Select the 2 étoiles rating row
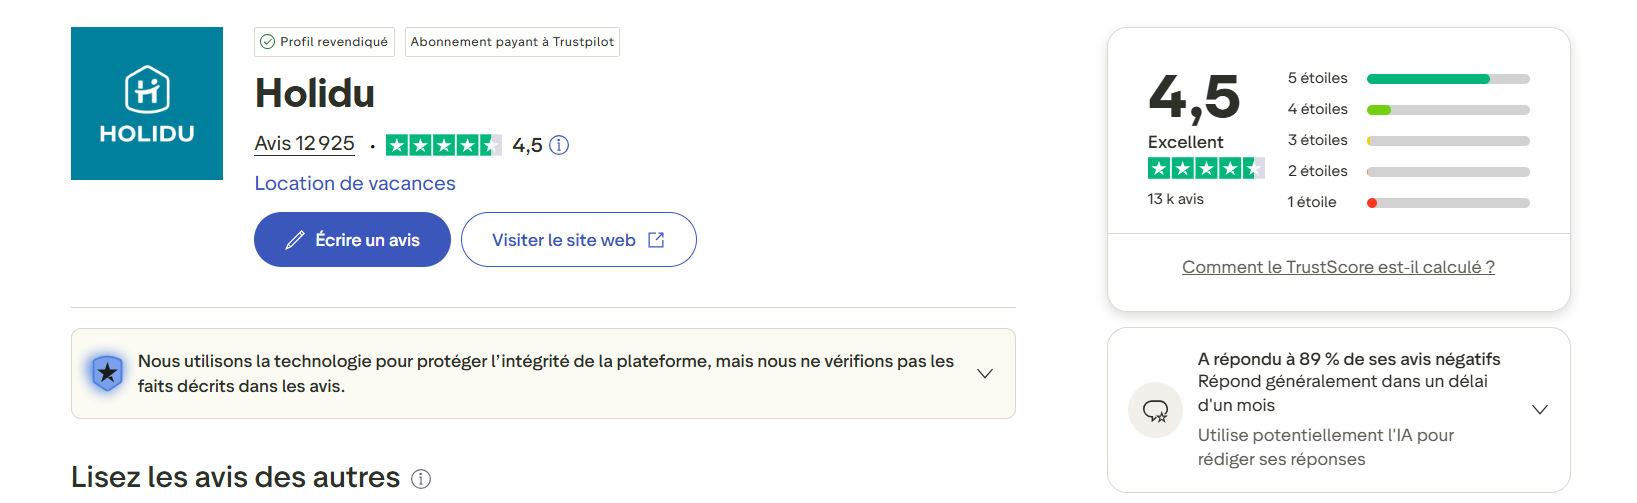 click(x=1408, y=172)
